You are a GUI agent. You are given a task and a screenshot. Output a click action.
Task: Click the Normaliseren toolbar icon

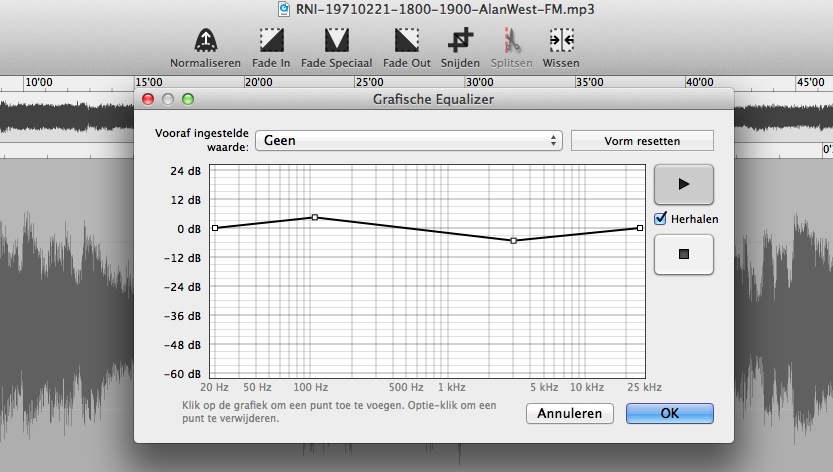click(x=205, y=40)
